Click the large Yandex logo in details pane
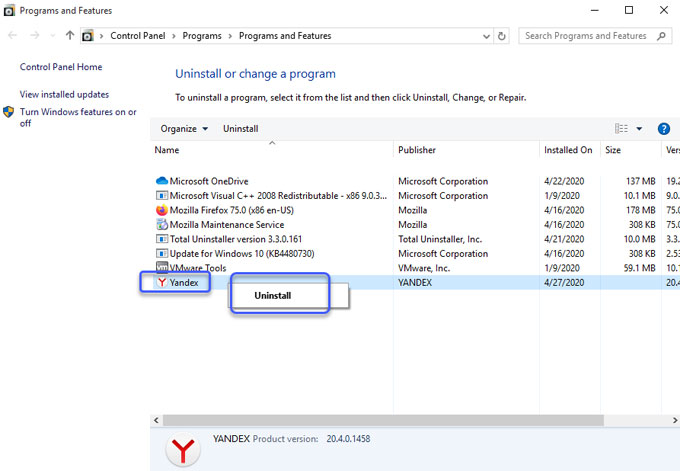680x471 pixels. pos(183,450)
